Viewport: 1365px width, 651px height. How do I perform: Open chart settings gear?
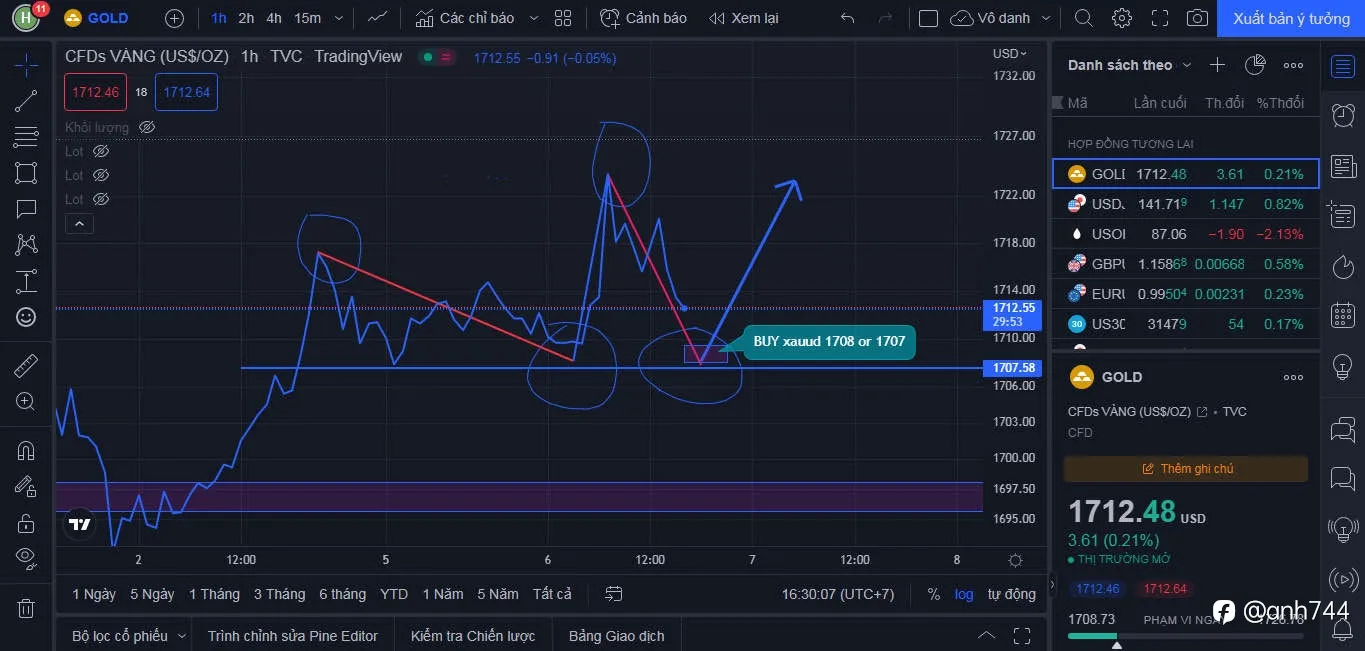point(1122,18)
